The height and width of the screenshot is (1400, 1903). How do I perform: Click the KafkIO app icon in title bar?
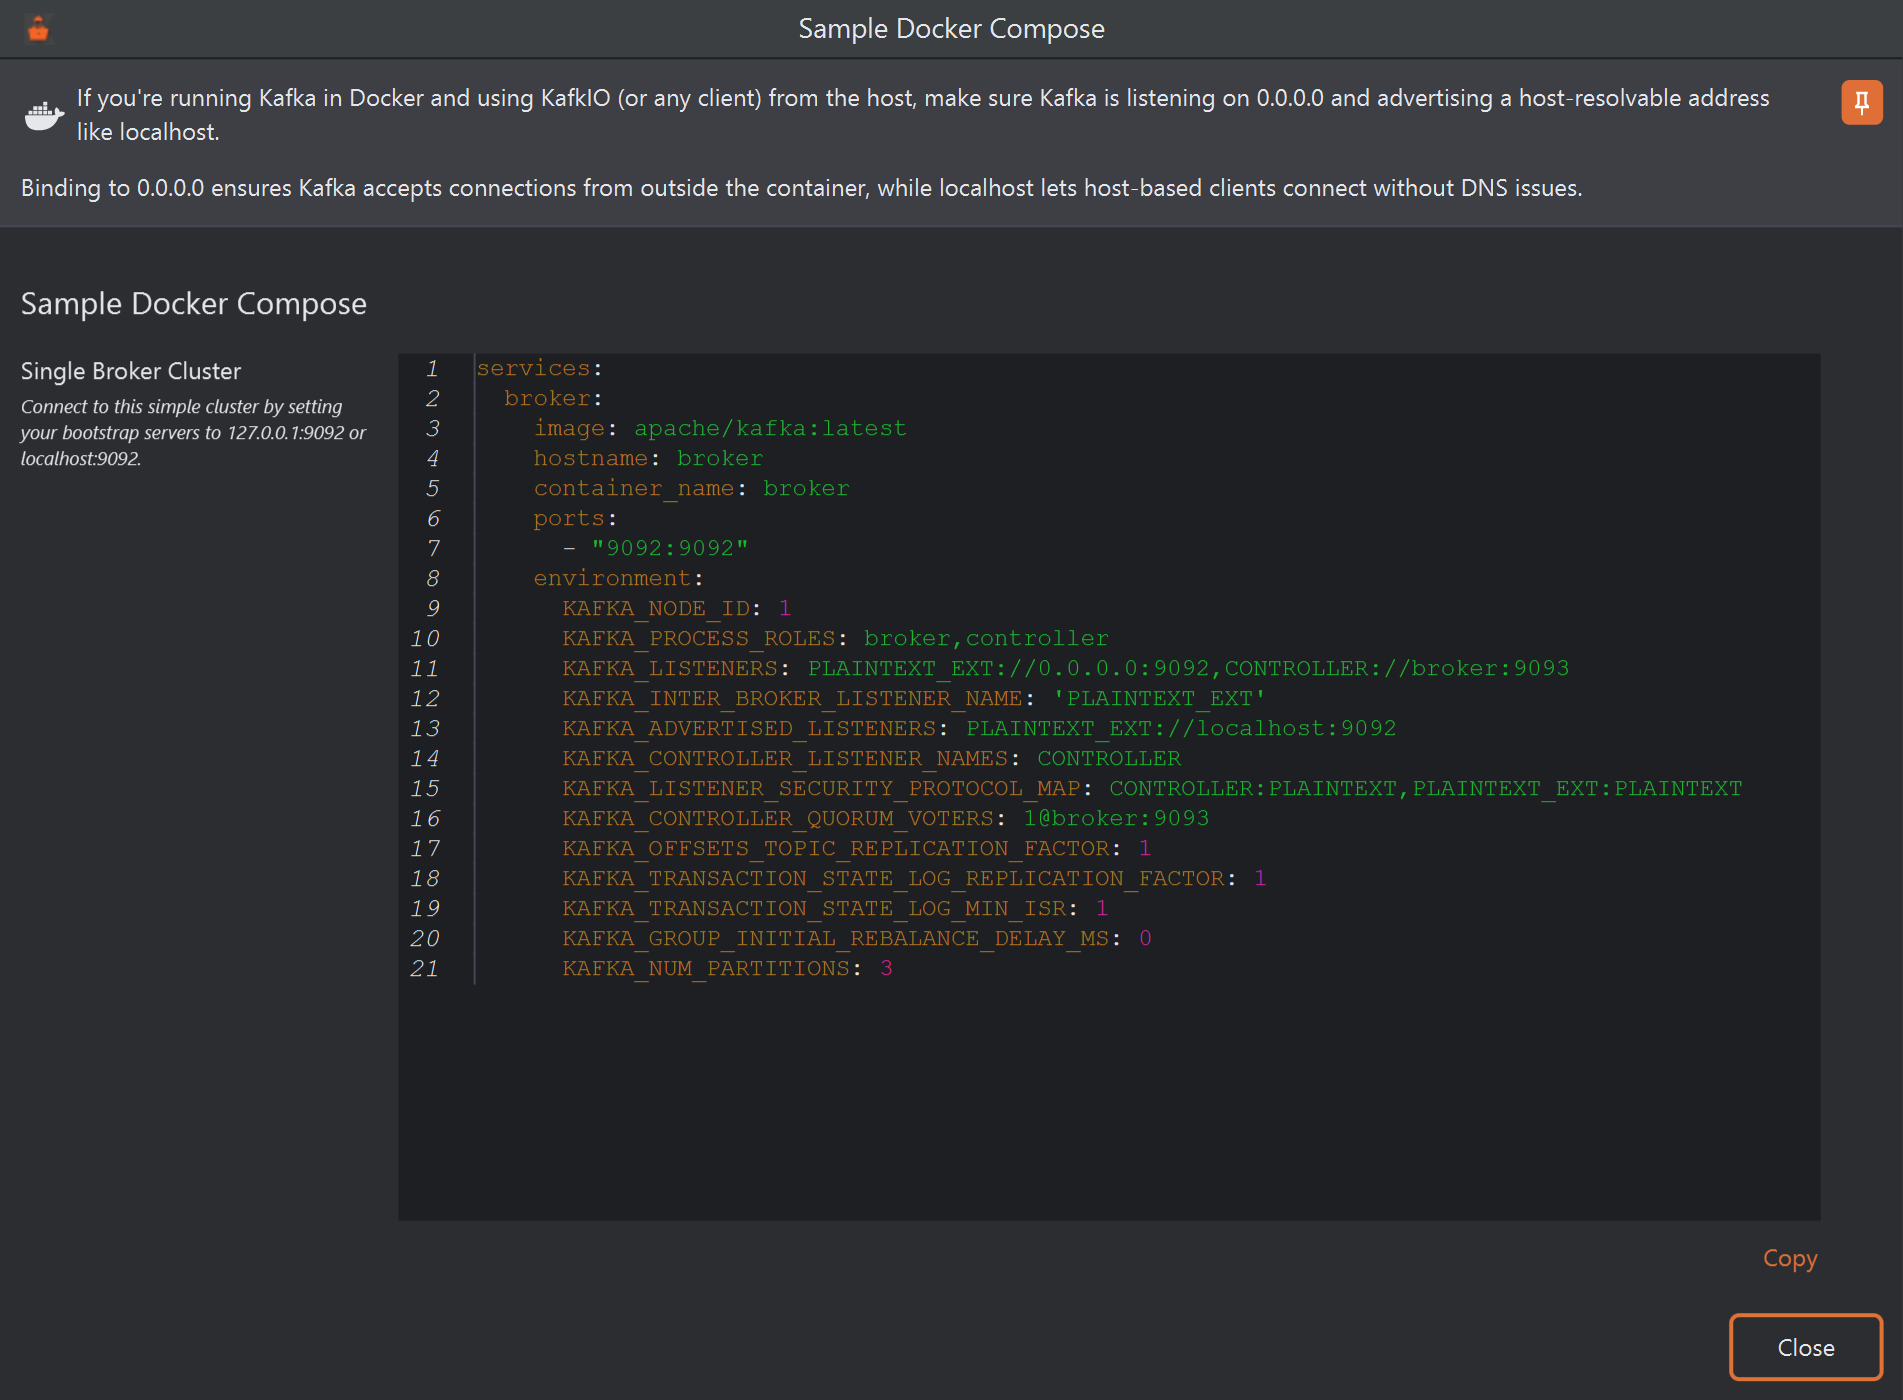point(38,29)
